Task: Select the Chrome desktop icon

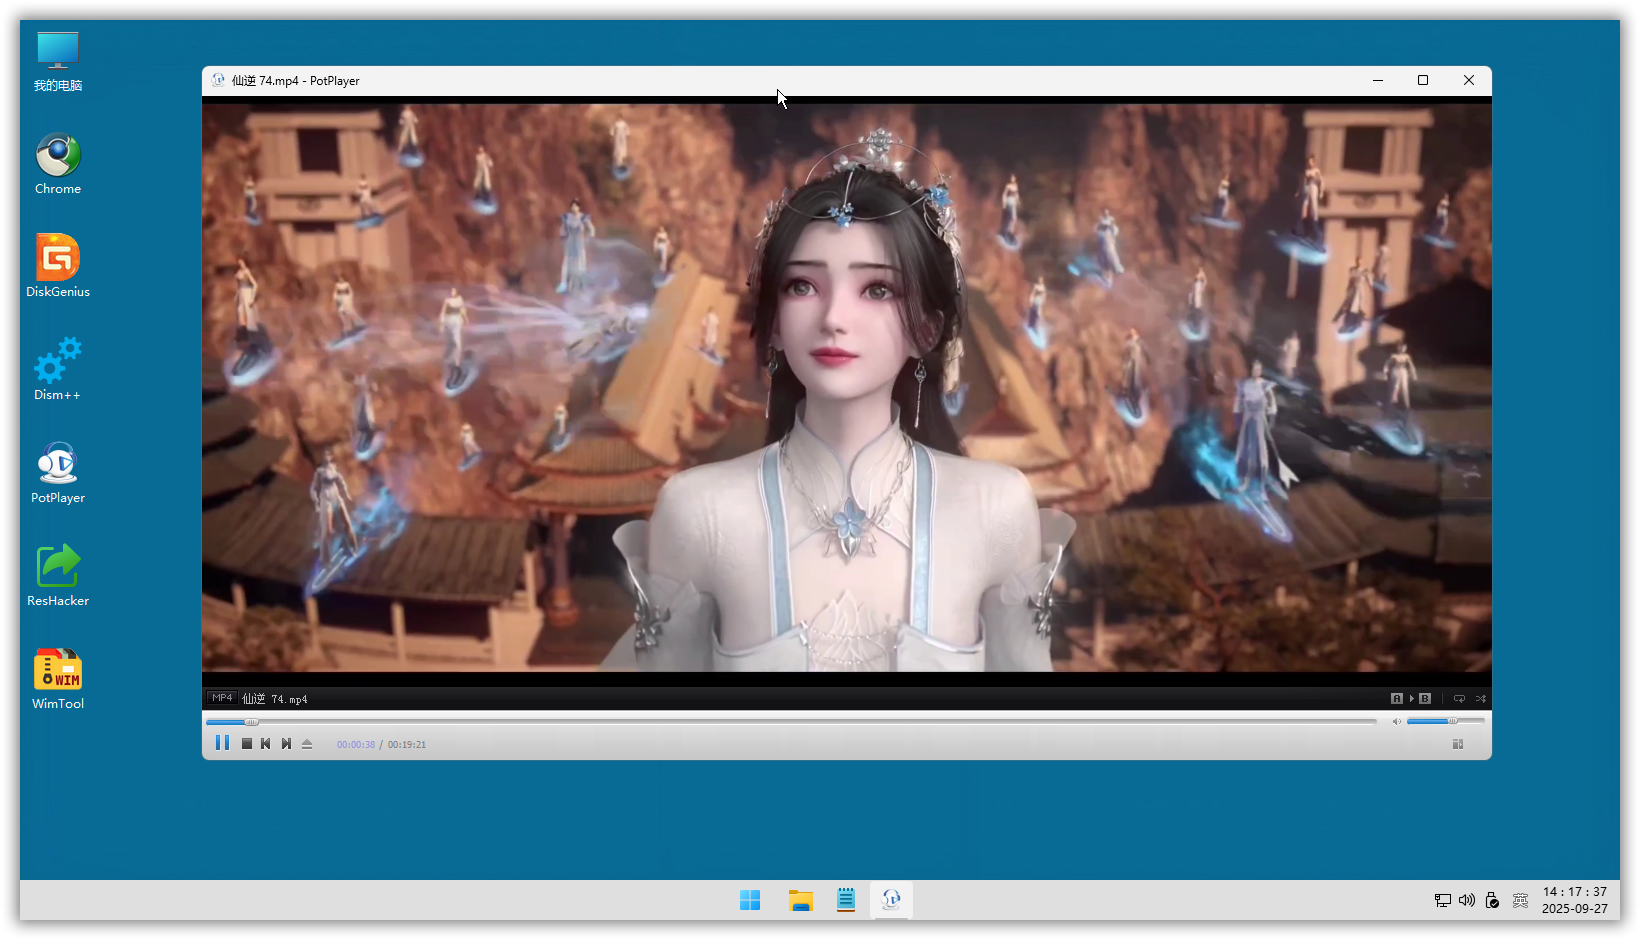Action: point(58,164)
